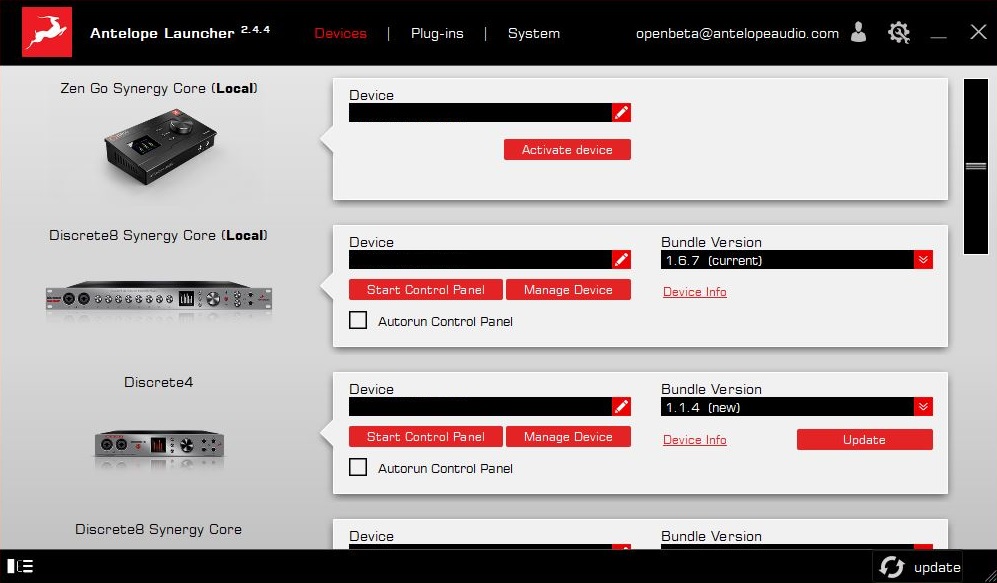Image resolution: width=997 pixels, height=583 pixels.
Task: Edit Discrete4 device name pencil icon
Action: point(621,406)
